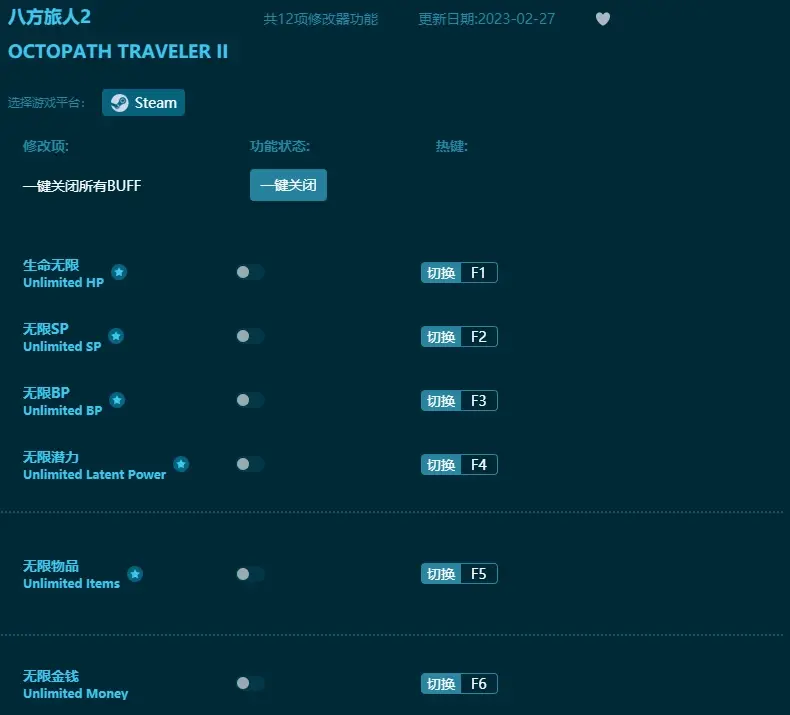The width and height of the screenshot is (790, 715).
Task: Enable the Unlimited BP switch
Action: pos(250,400)
